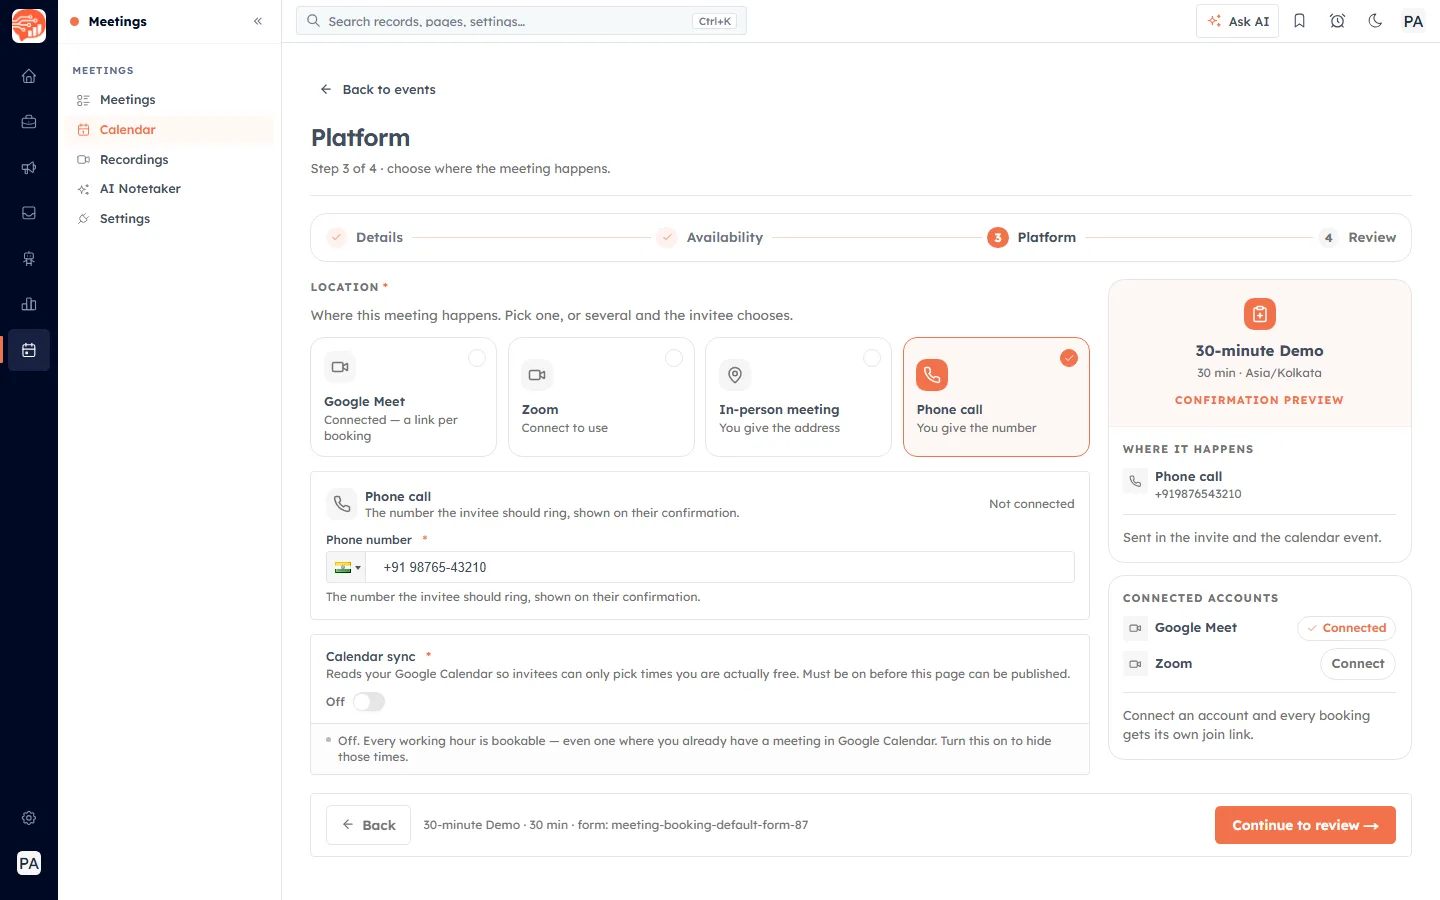The width and height of the screenshot is (1440, 900).
Task: Collapse the Meetings sidebar panel
Action: tap(258, 21)
